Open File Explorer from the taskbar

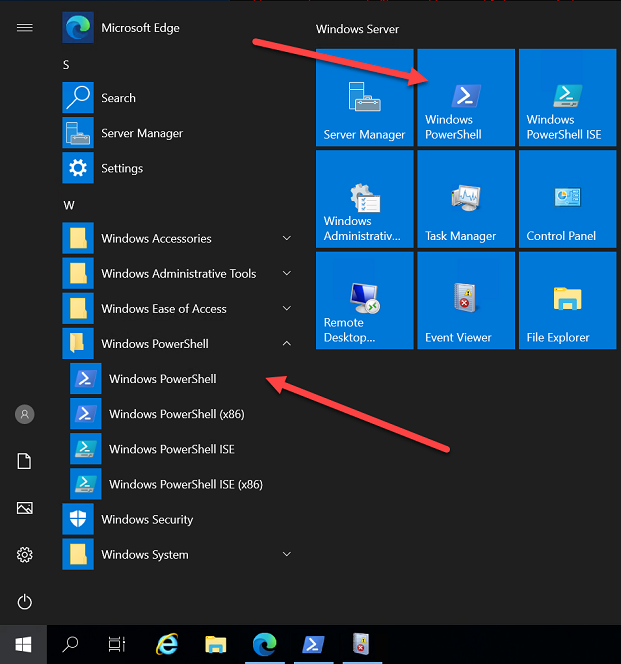pyautogui.click(x=216, y=645)
